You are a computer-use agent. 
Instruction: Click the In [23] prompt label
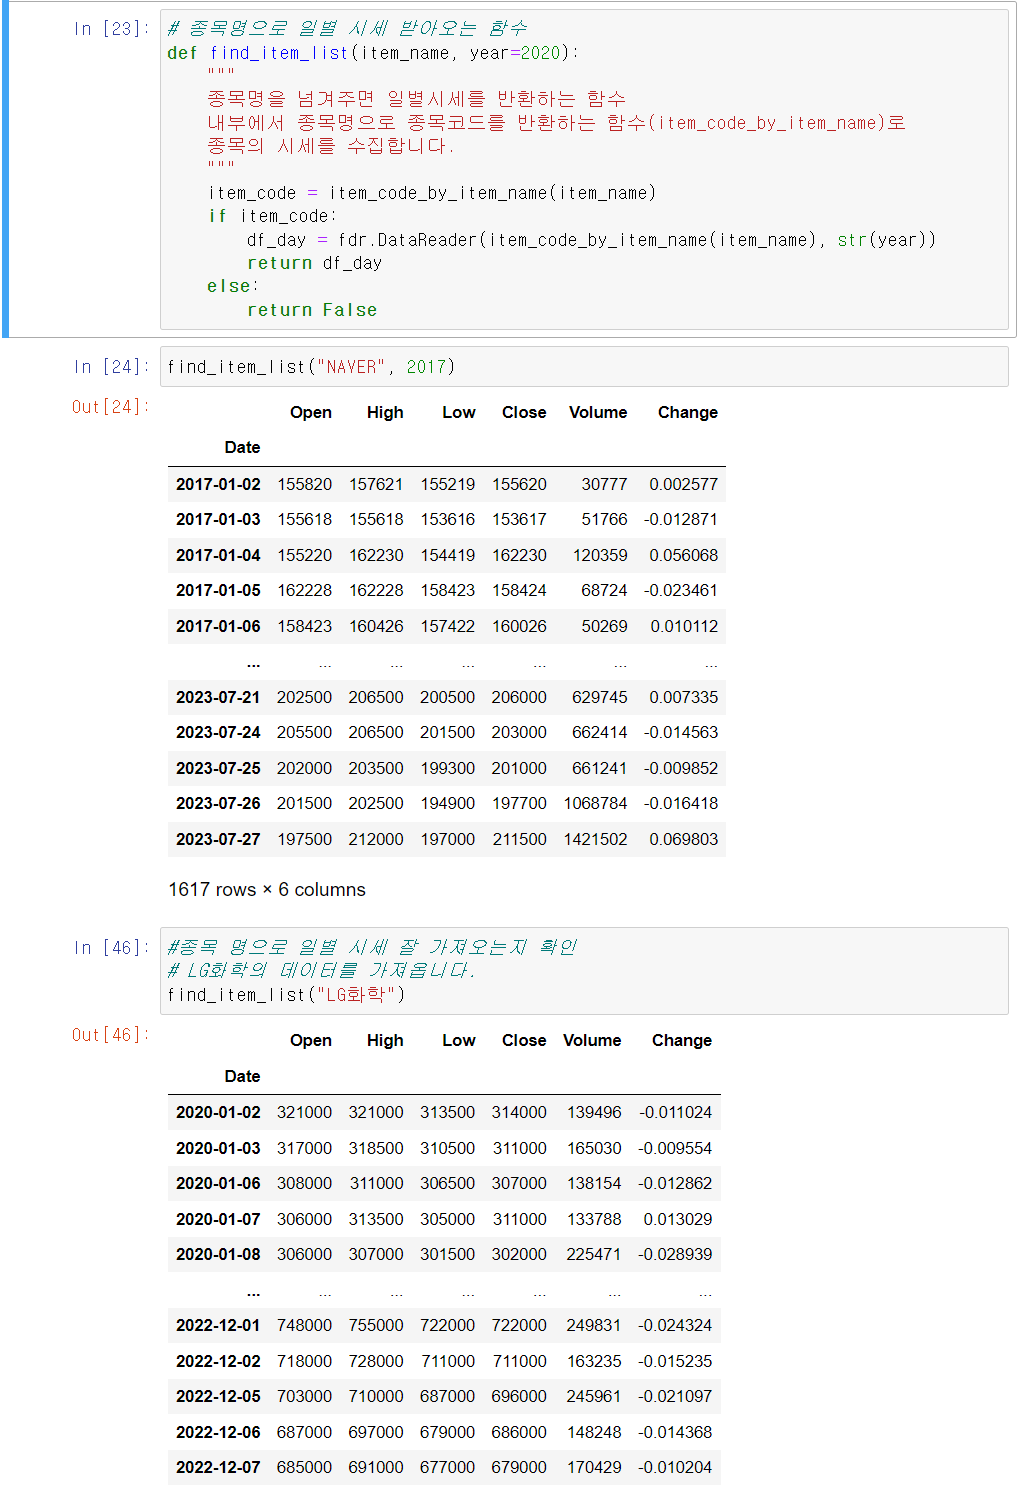(x=111, y=29)
